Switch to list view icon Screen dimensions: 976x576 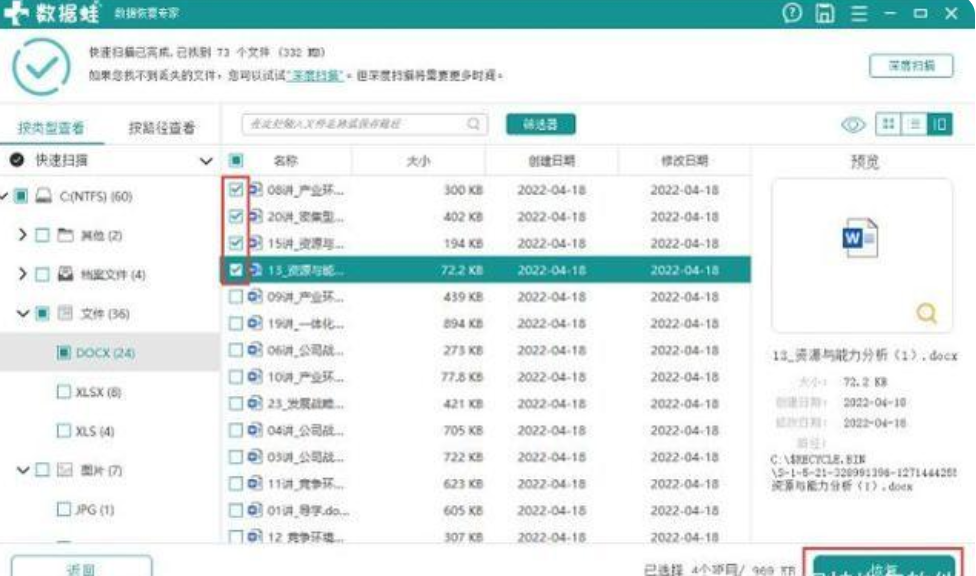(x=914, y=124)
